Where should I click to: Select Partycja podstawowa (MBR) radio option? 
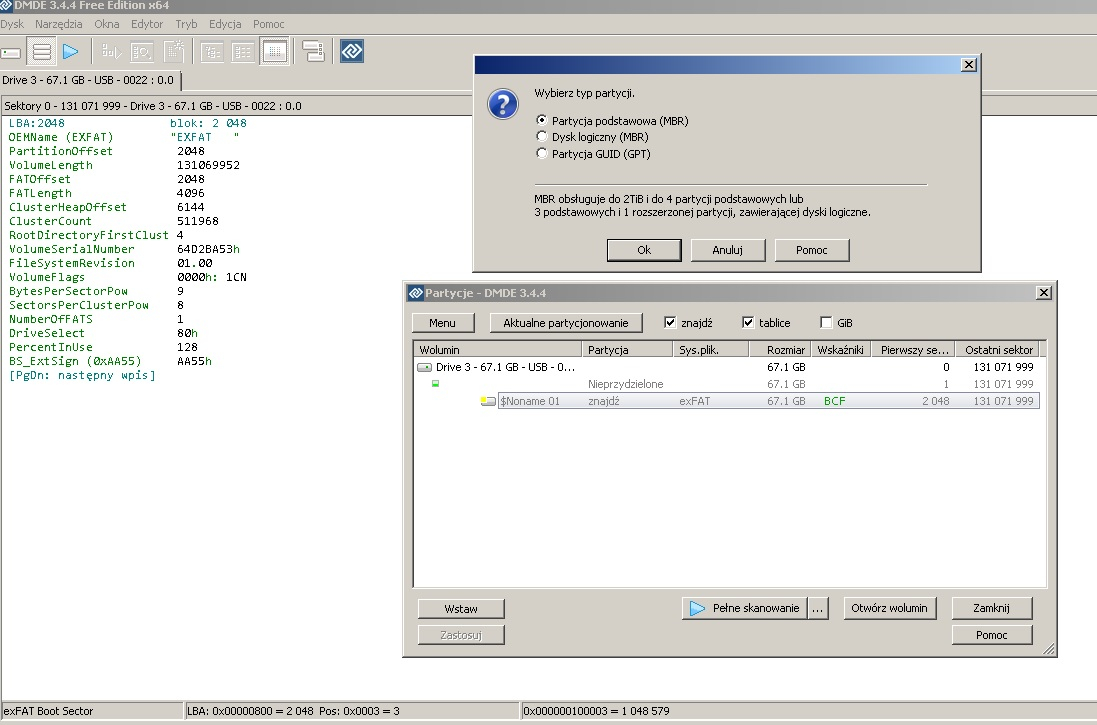(542, 120)
